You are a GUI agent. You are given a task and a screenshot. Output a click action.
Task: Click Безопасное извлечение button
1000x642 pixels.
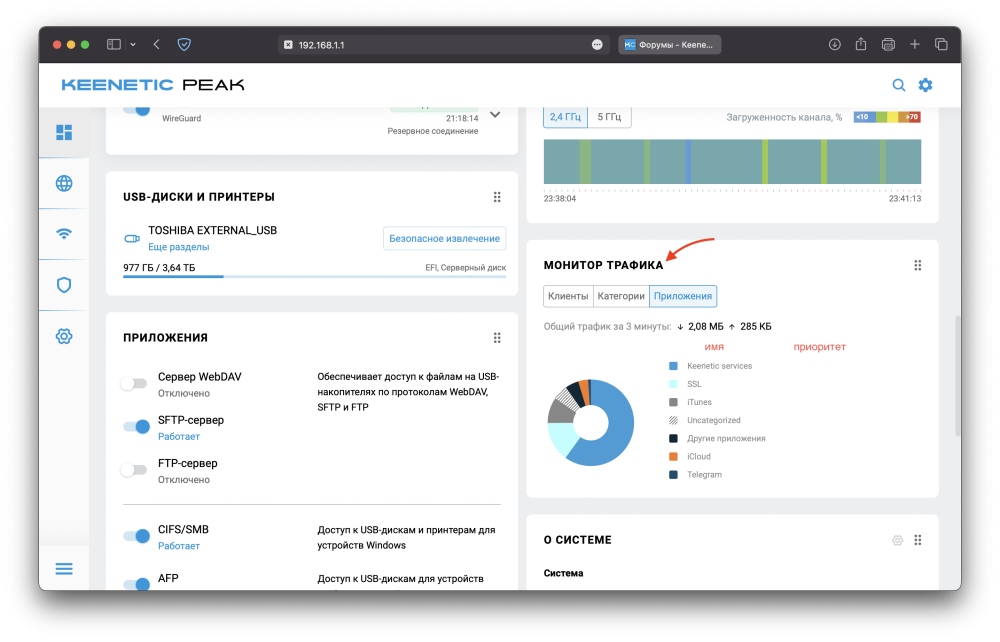pyautogui.click(x=445, y=238)
